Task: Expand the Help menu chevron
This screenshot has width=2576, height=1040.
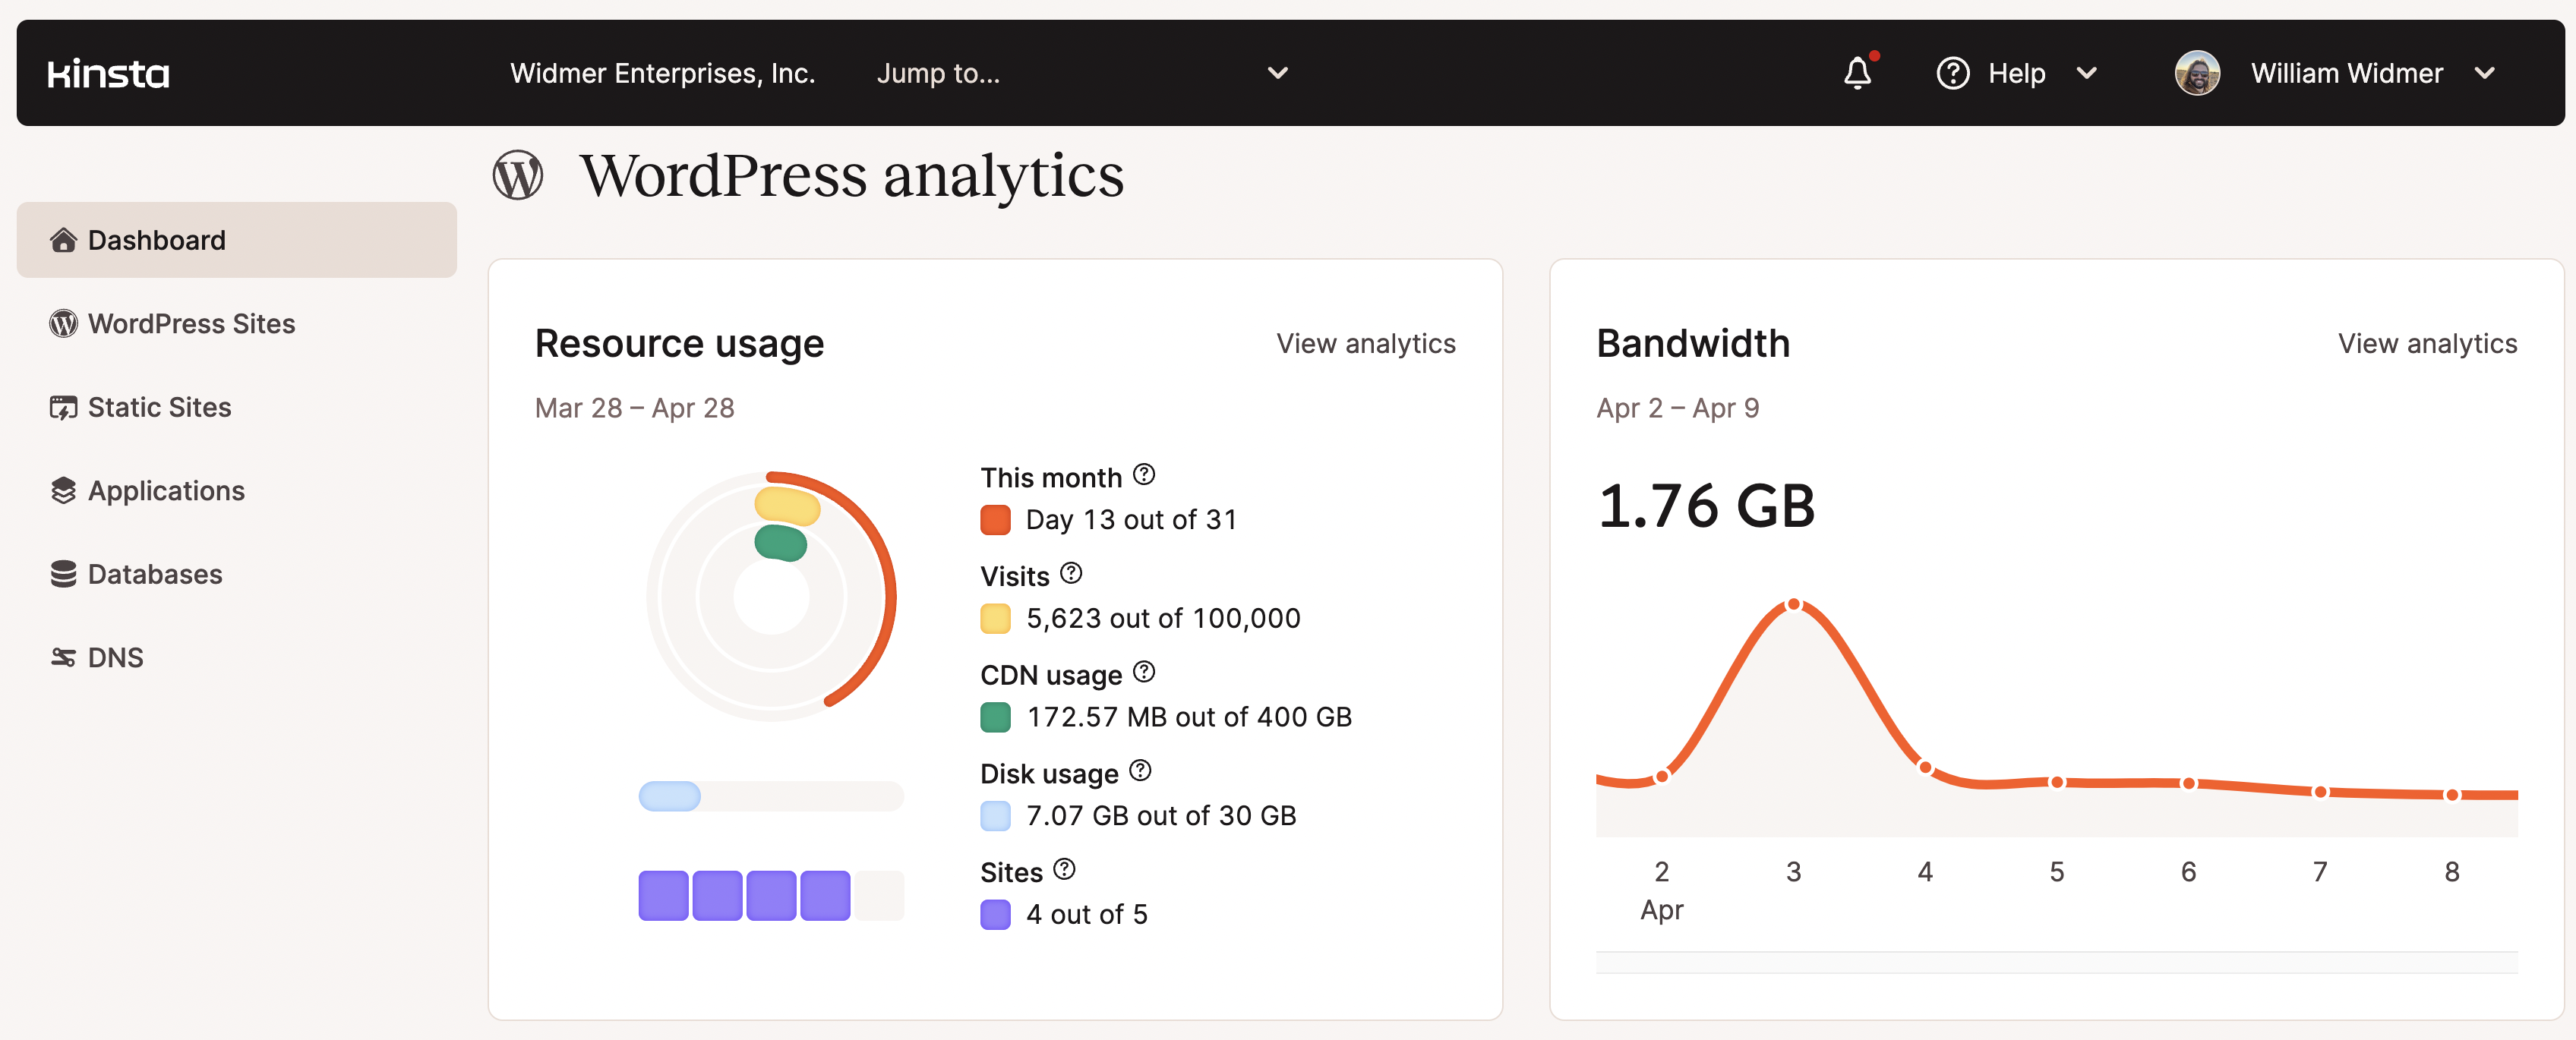Action: (x=2086, y=73)
